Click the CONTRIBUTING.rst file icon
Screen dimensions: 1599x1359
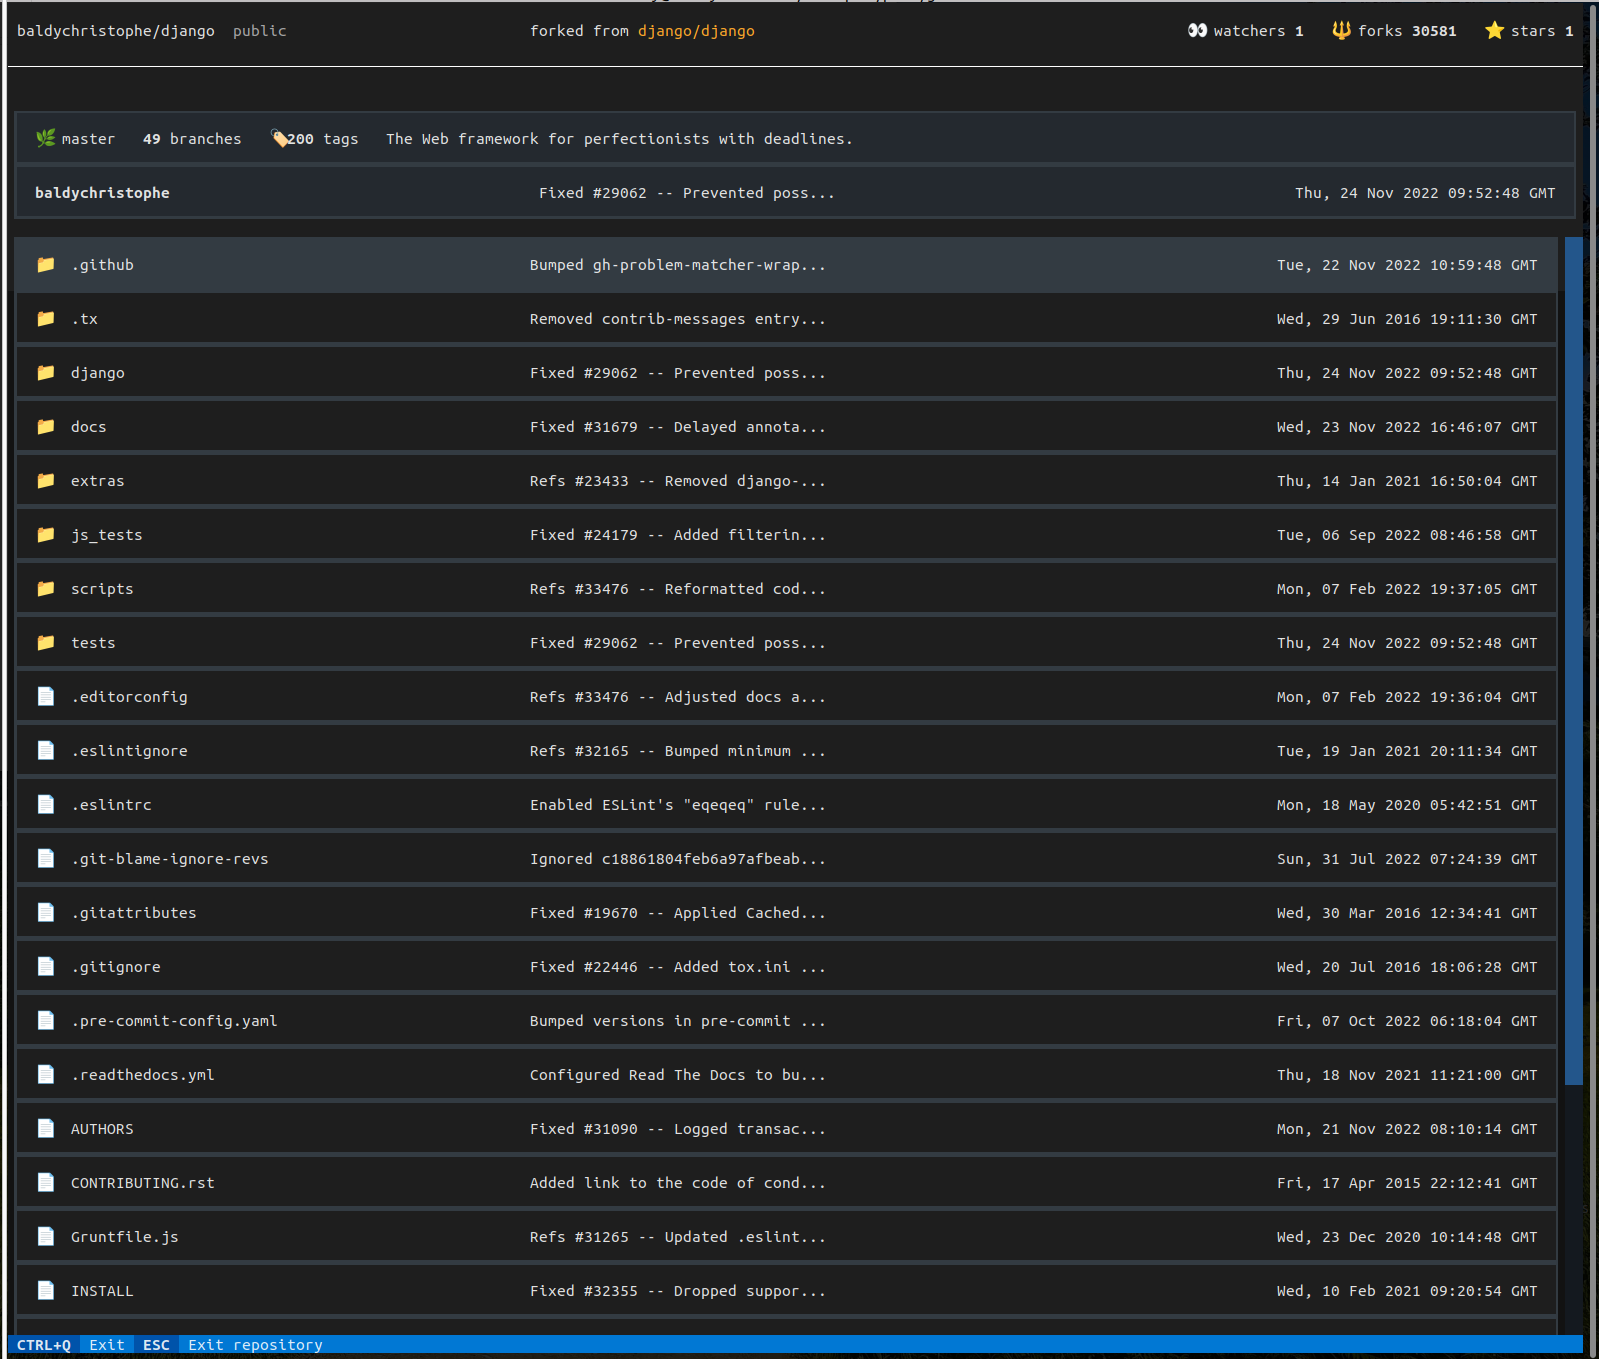[46, 1182]
